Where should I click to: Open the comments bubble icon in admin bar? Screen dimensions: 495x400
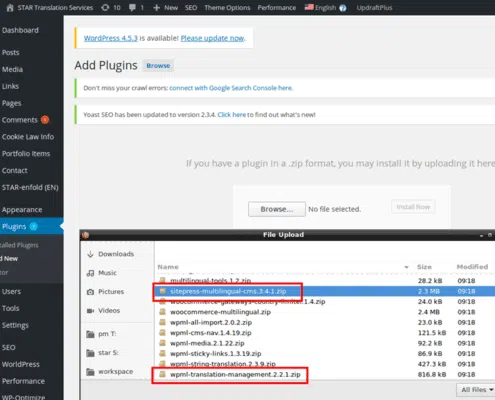coord(132,7)
